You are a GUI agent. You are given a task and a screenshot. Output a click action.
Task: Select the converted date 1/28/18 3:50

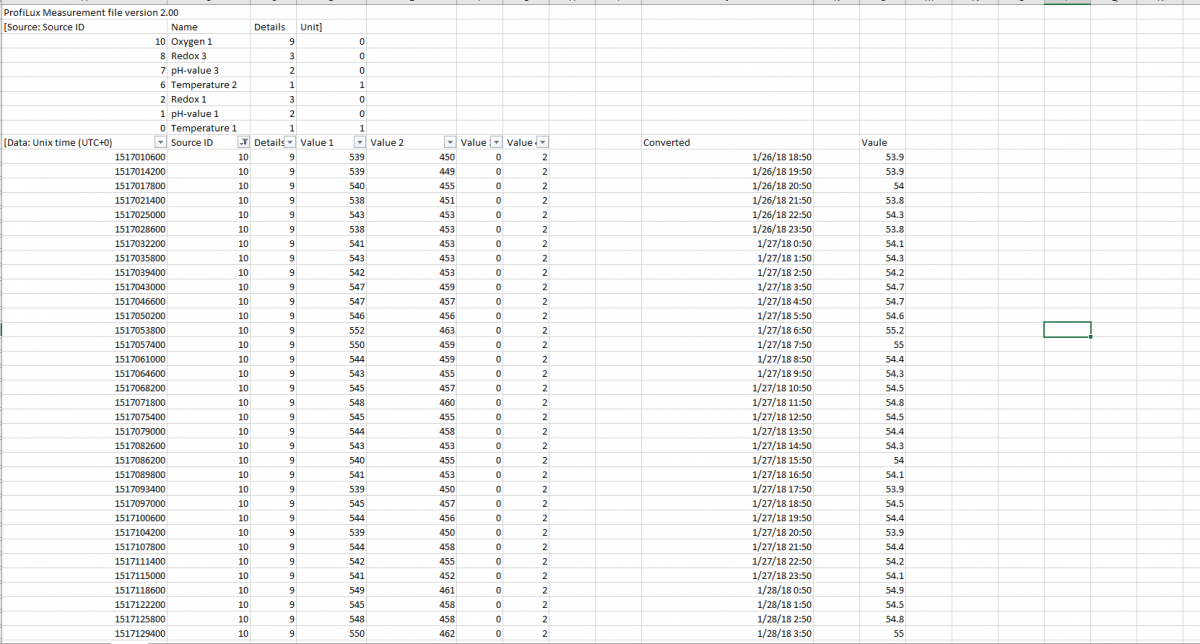coord(727,633)
